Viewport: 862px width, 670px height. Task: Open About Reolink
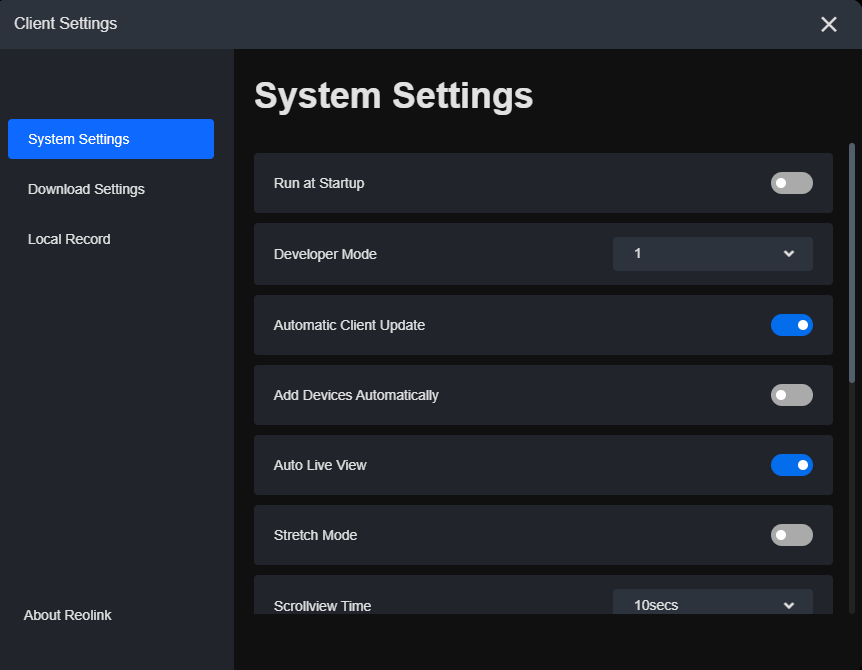68,615
